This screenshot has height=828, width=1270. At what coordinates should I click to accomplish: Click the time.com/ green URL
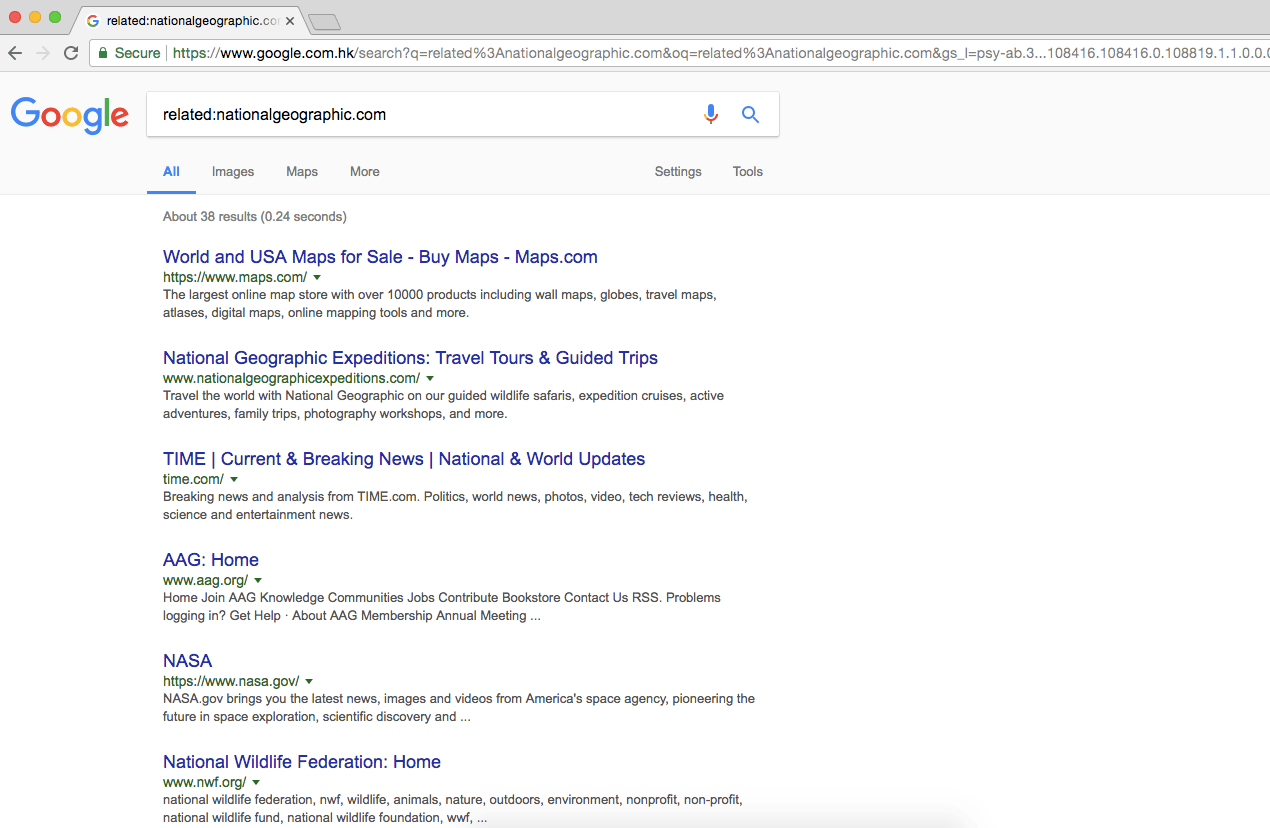click(x=193, y=479)
